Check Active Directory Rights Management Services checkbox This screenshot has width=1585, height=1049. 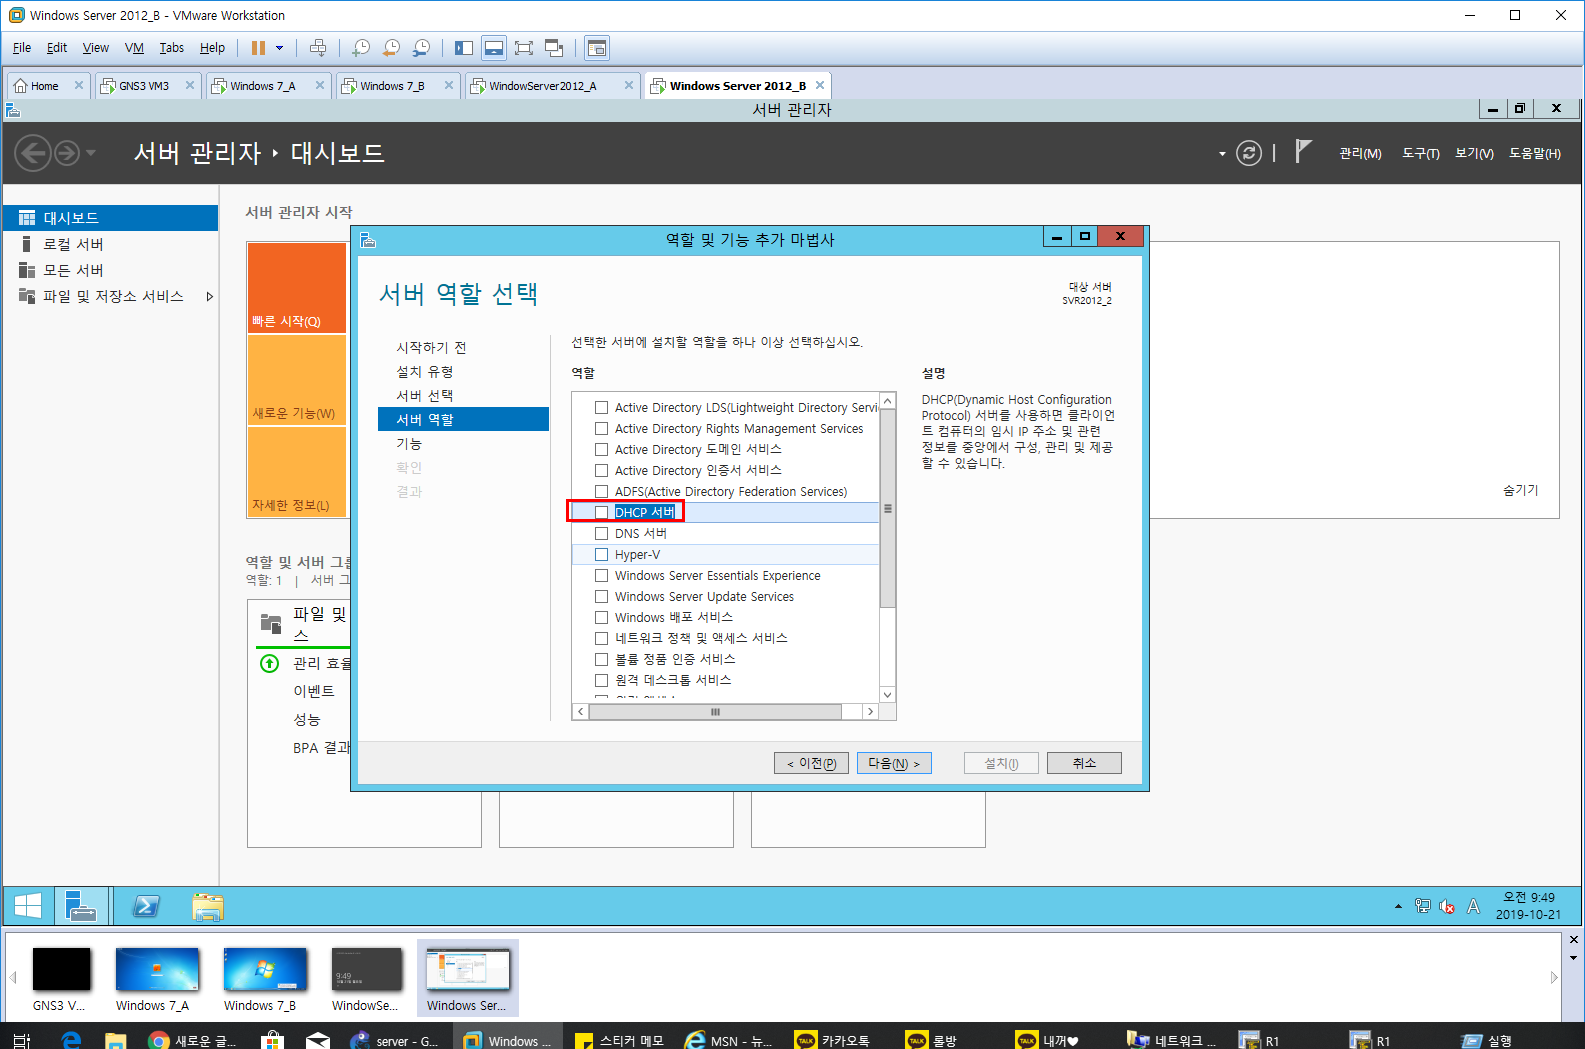coord(601,428)
